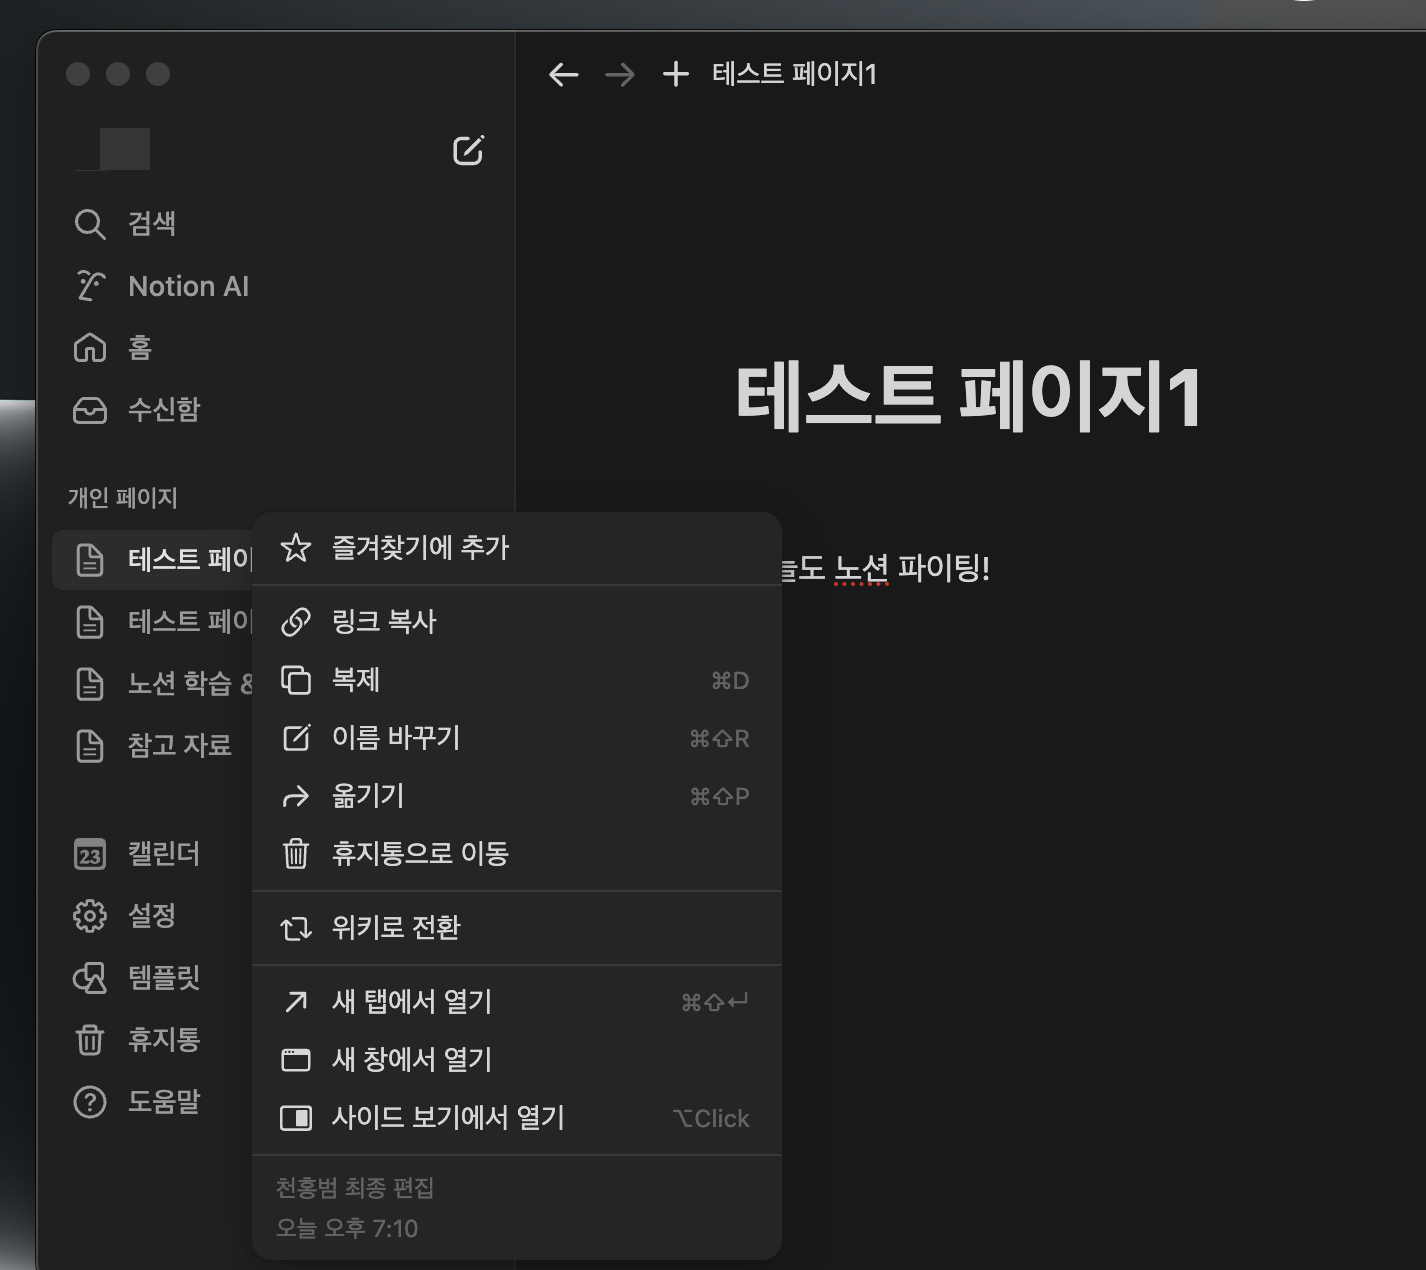
Task: Choose 즐겨찾기에 추가 in the context menu
Action: [x=516, y=548]
